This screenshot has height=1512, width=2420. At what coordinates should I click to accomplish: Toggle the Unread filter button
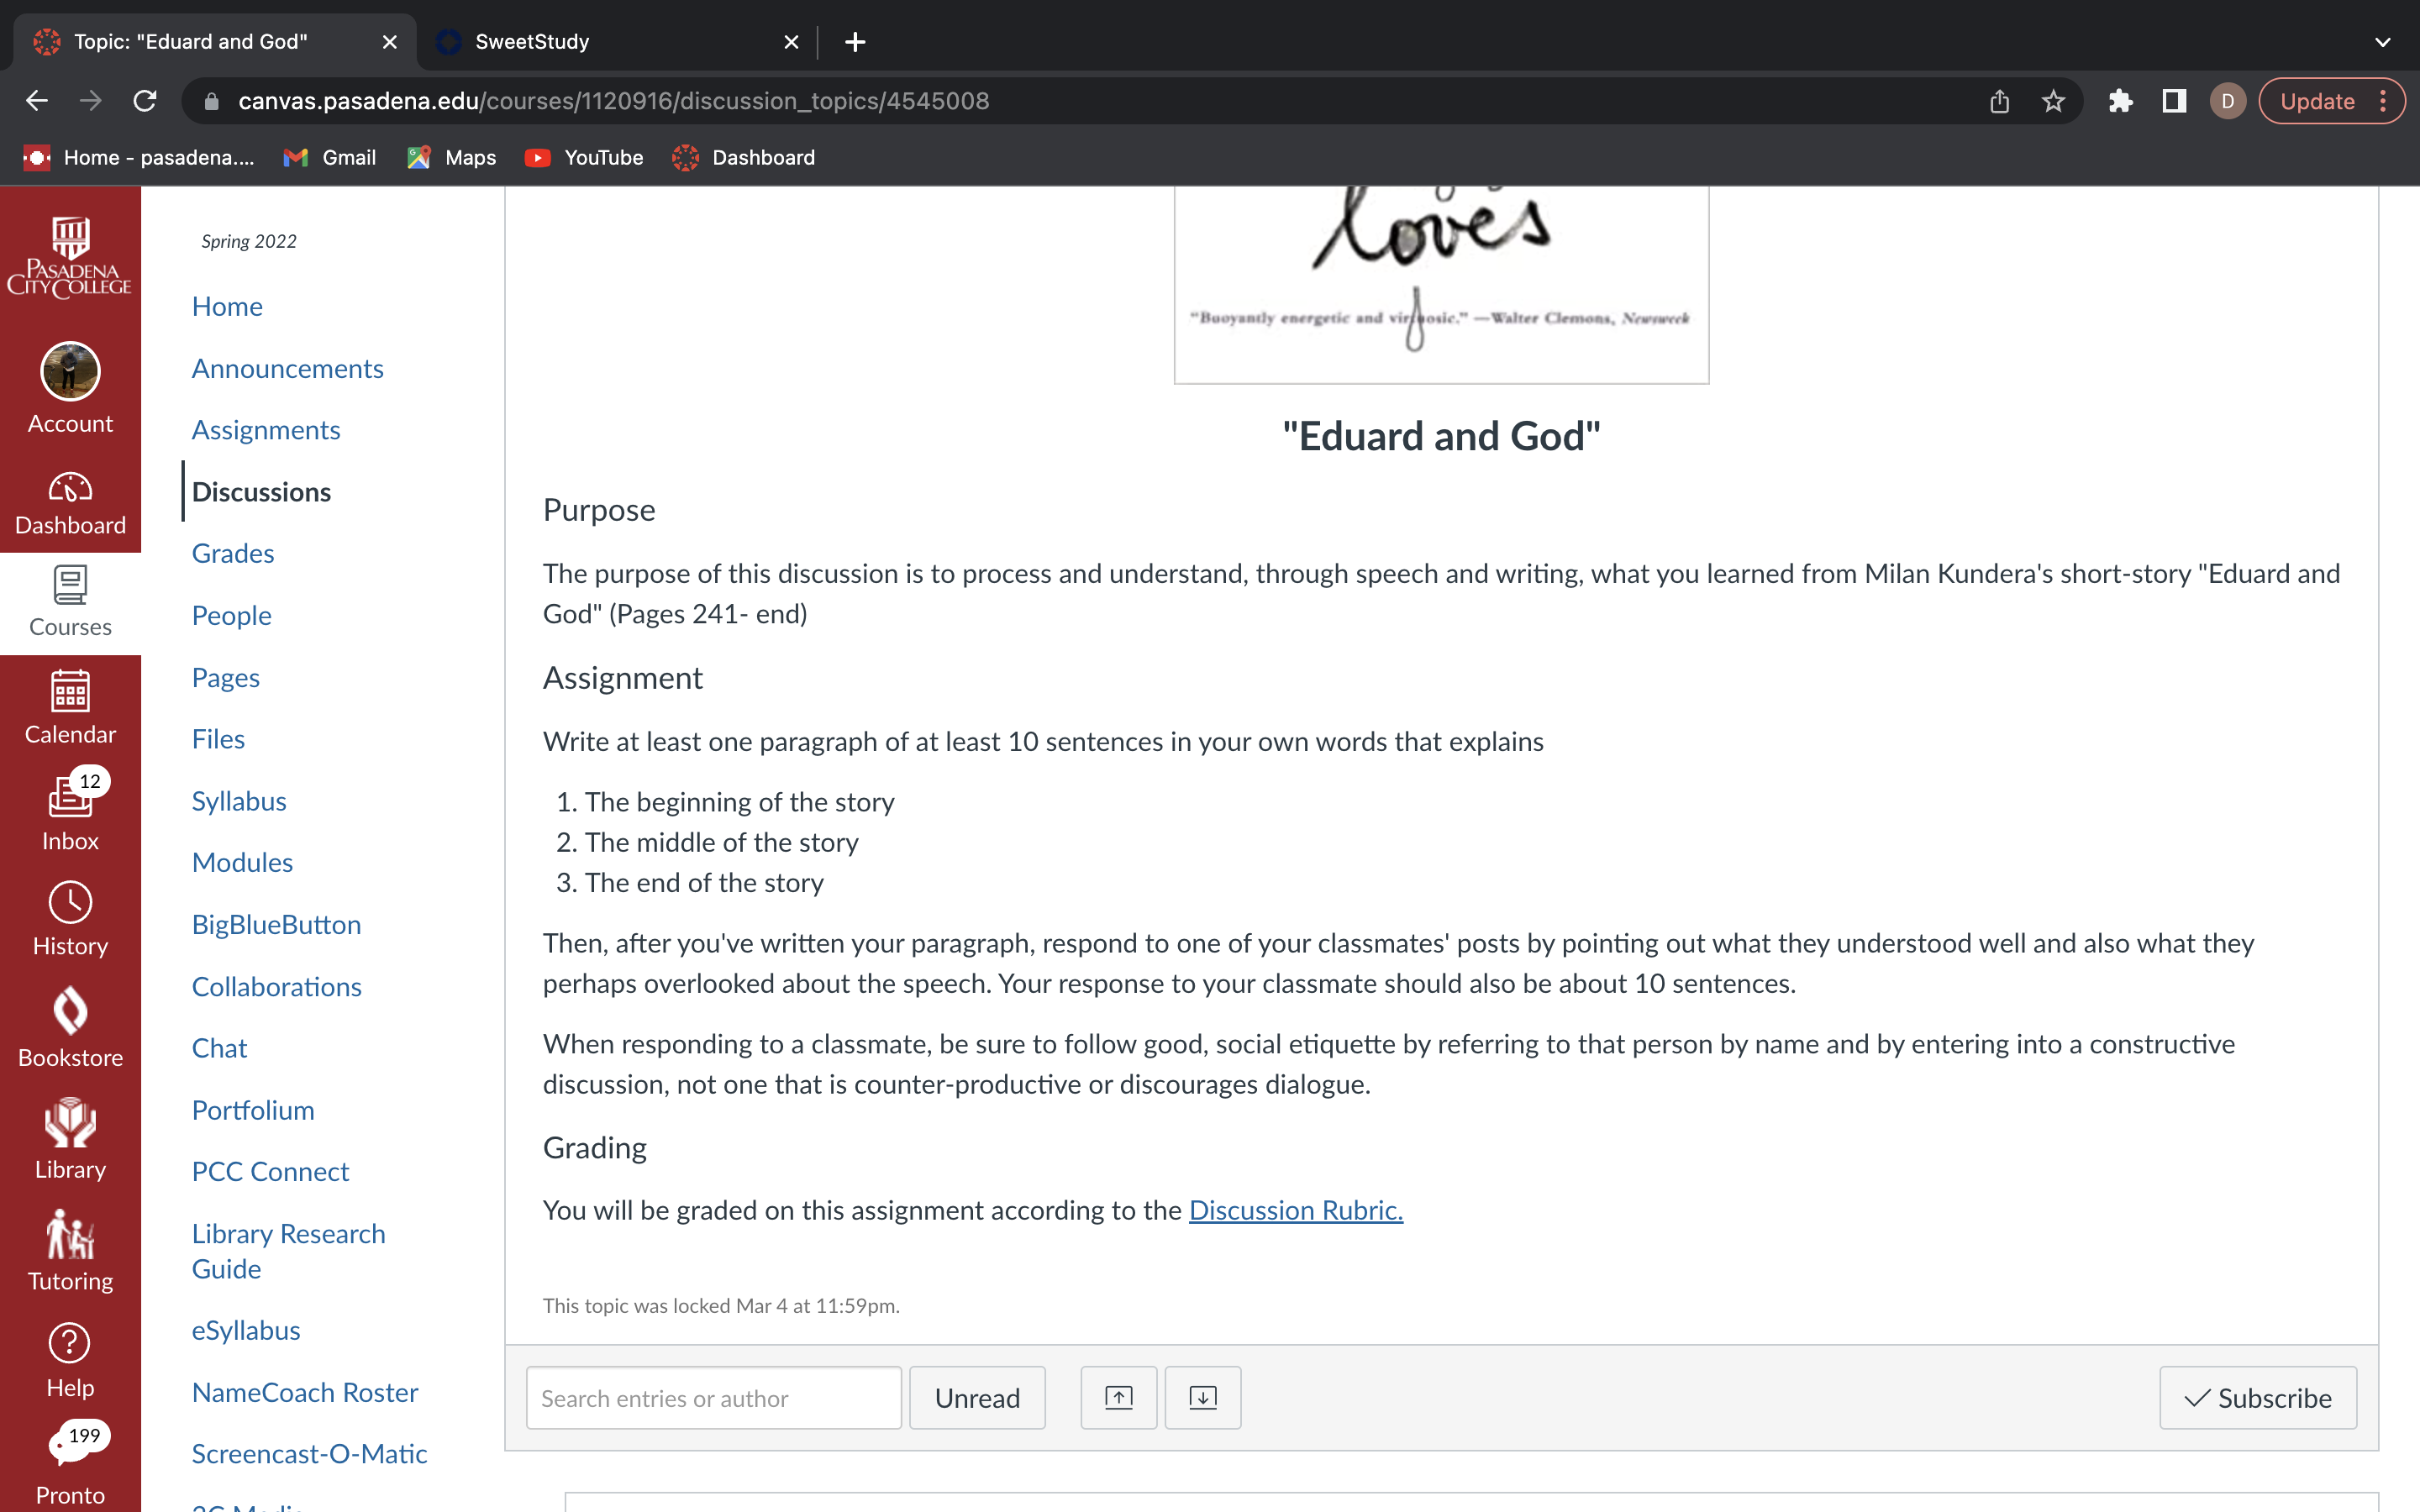point(977,1397)
